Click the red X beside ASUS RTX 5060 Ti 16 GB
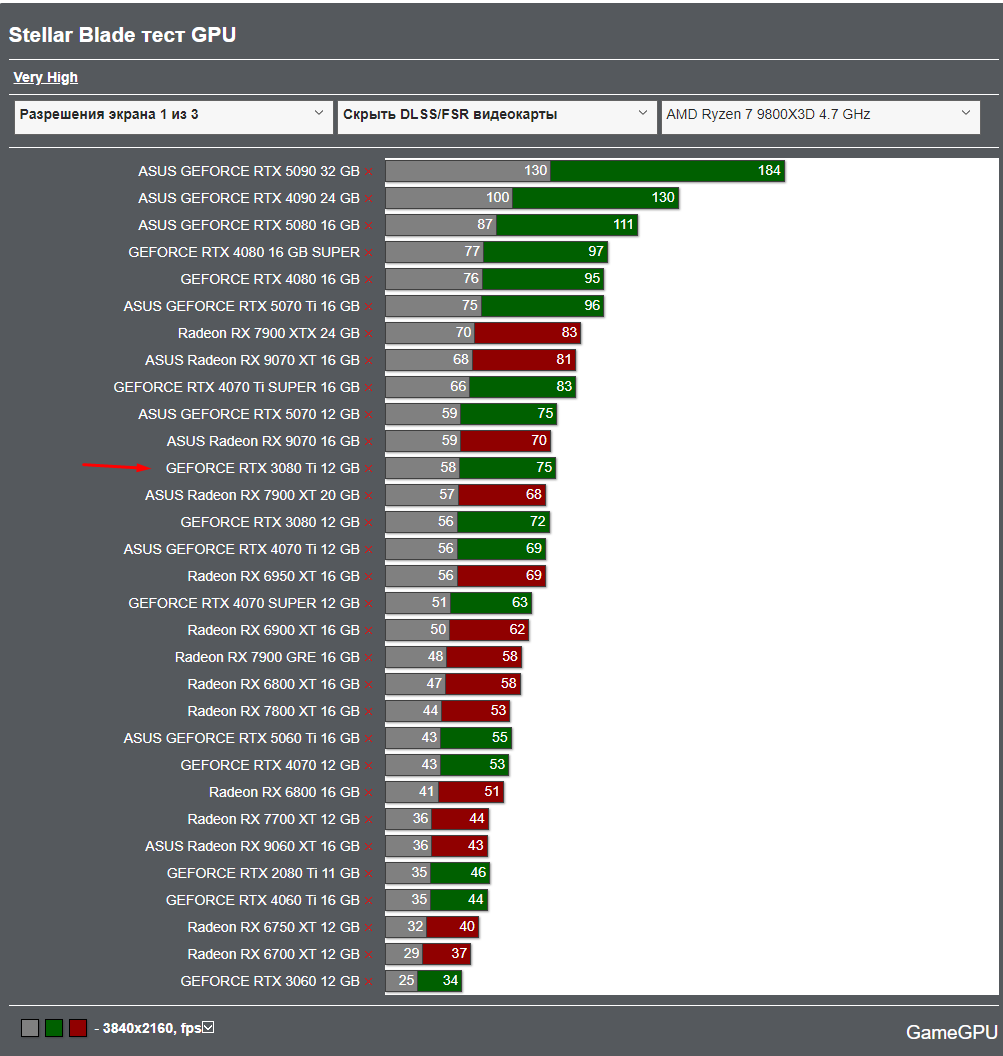The height and width of the screenshot is (1056, 1003). pyautogui.click(x=369, y=739)
